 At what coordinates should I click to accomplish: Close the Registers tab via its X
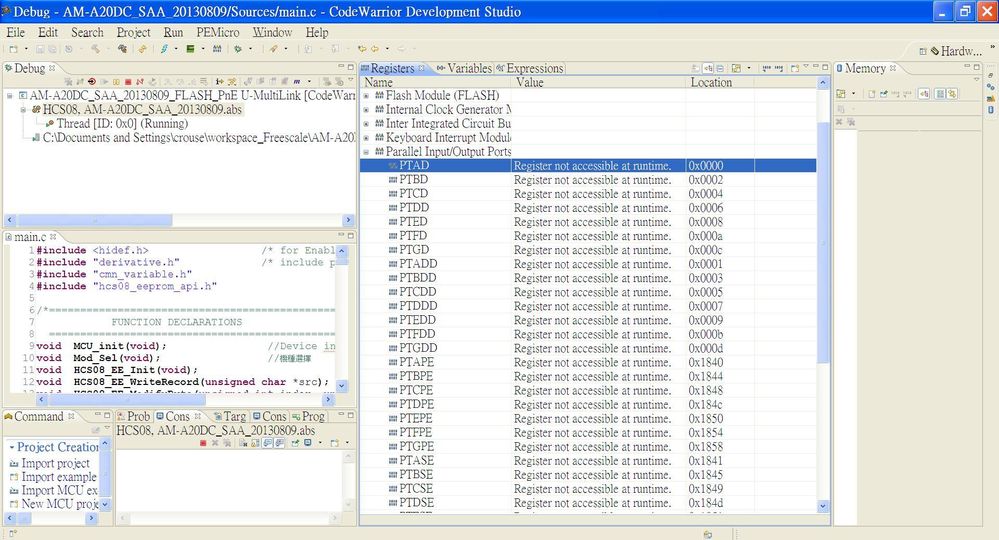click(x=422, y=68)
